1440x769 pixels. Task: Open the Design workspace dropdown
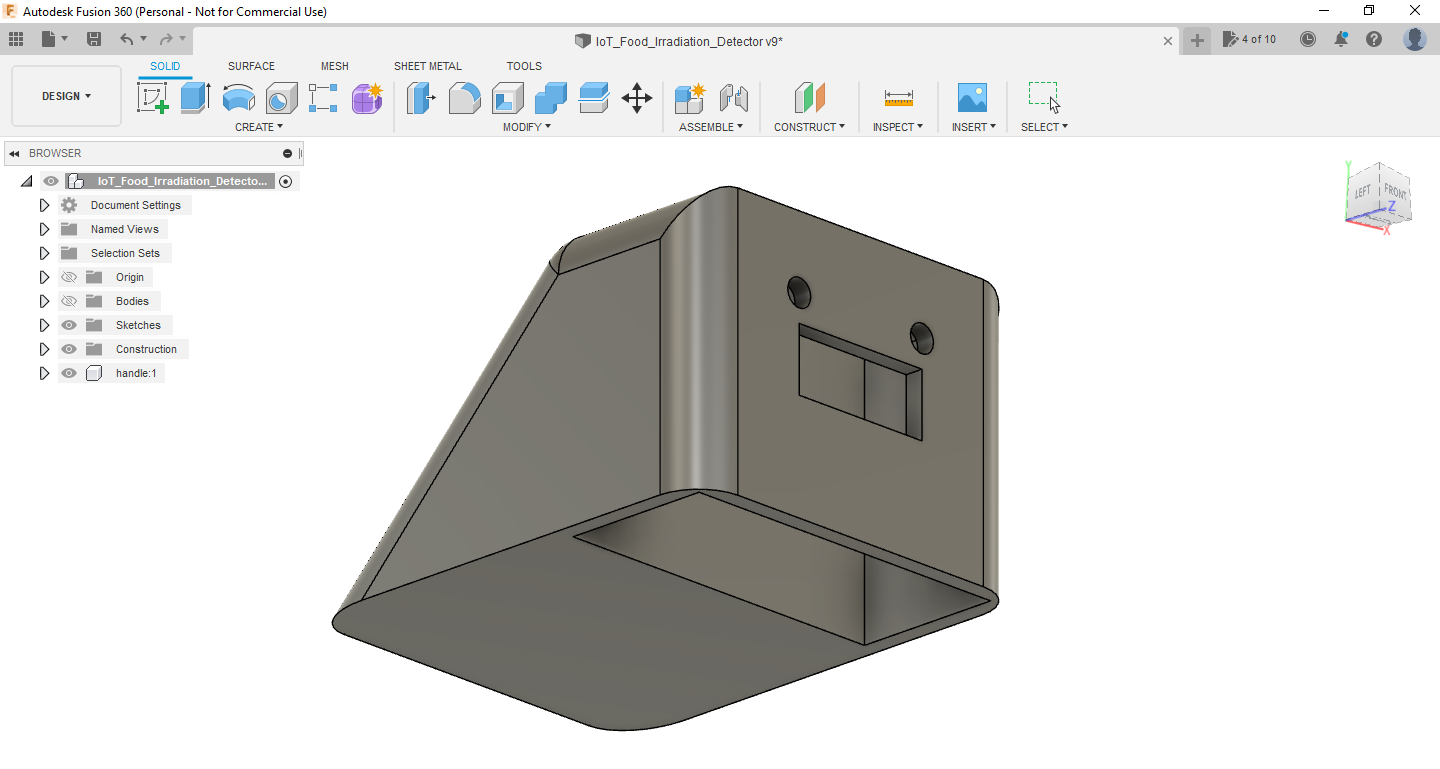coord(66,96)
